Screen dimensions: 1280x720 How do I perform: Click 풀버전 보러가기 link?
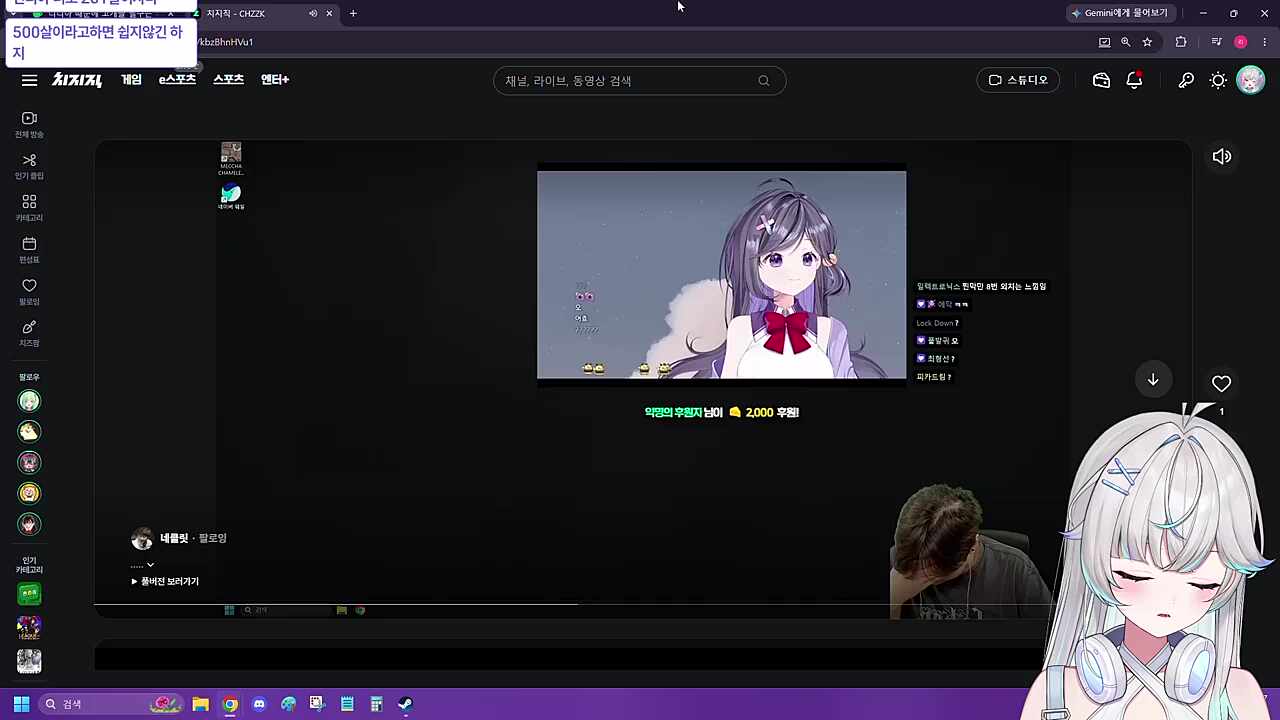click(165, 581)
